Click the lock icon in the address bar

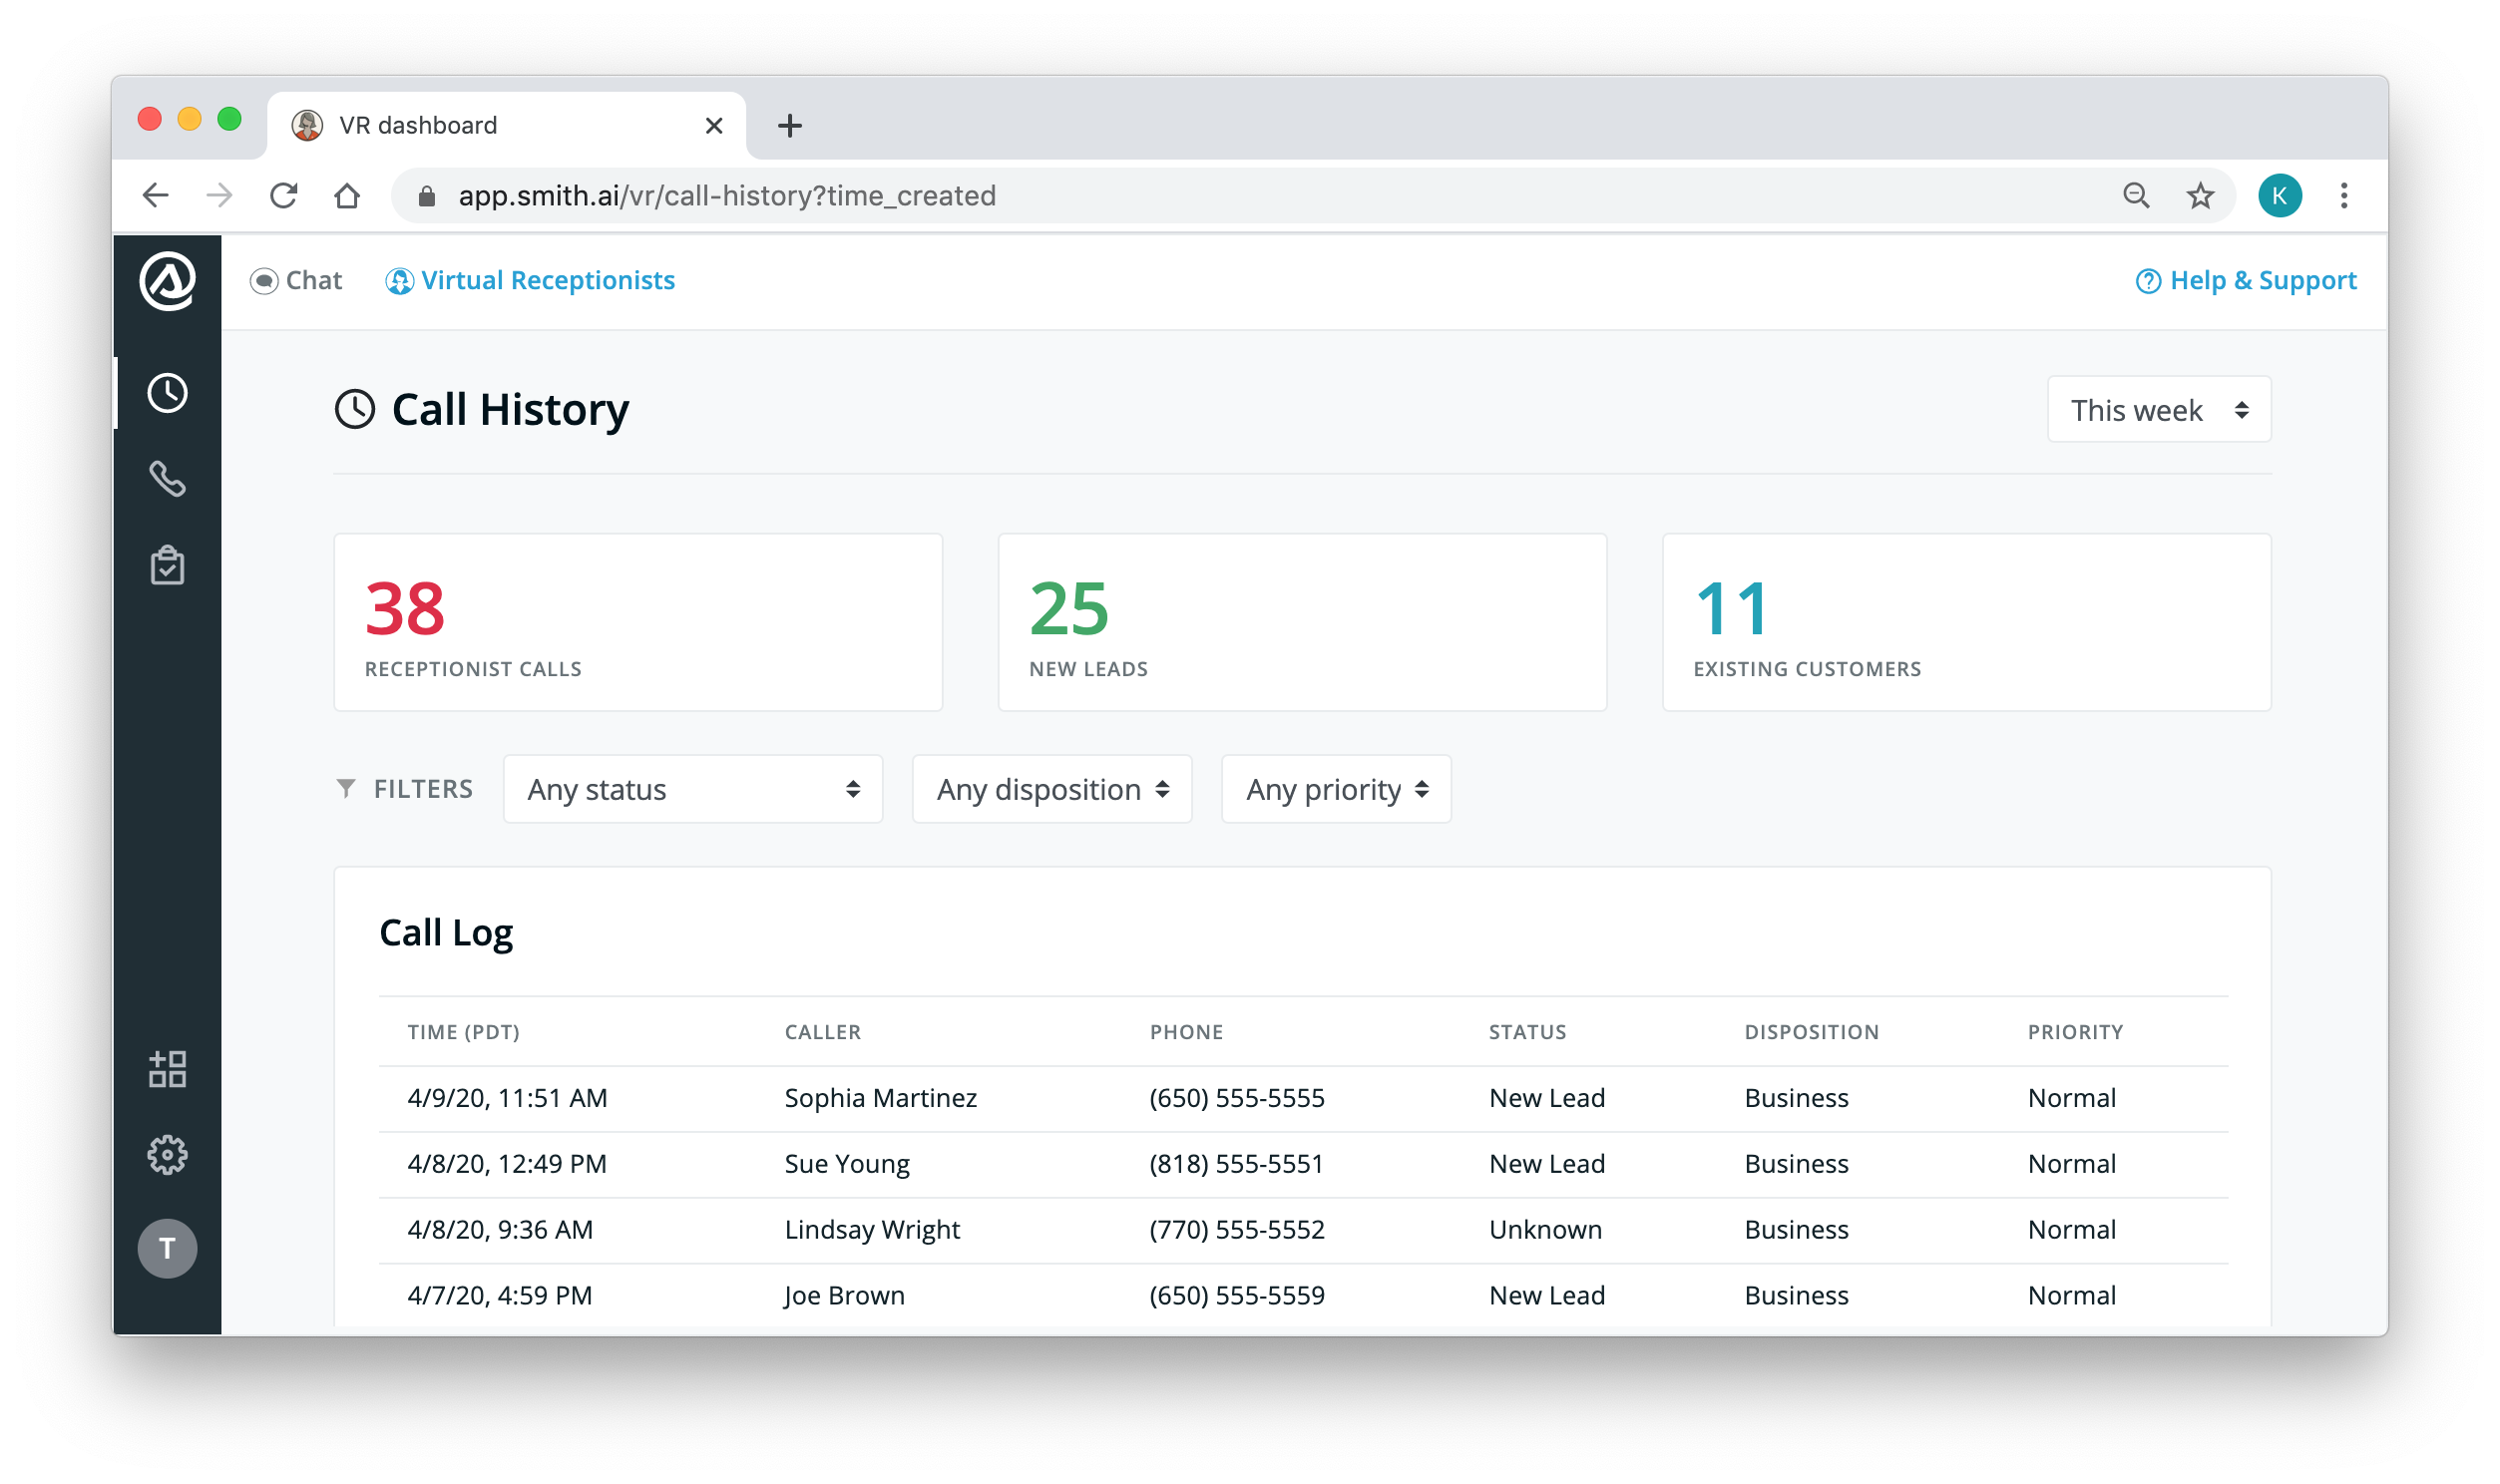427,196
